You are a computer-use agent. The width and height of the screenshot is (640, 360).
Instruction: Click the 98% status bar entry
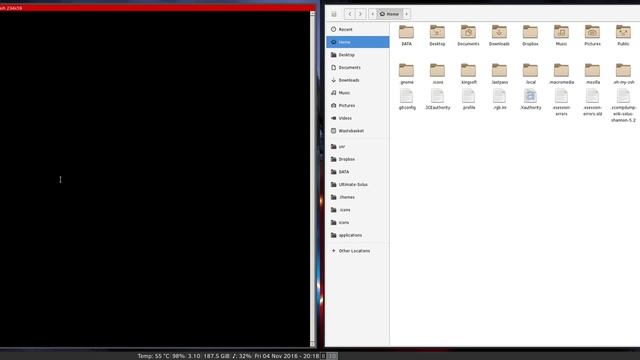click(x=178, y=356)
